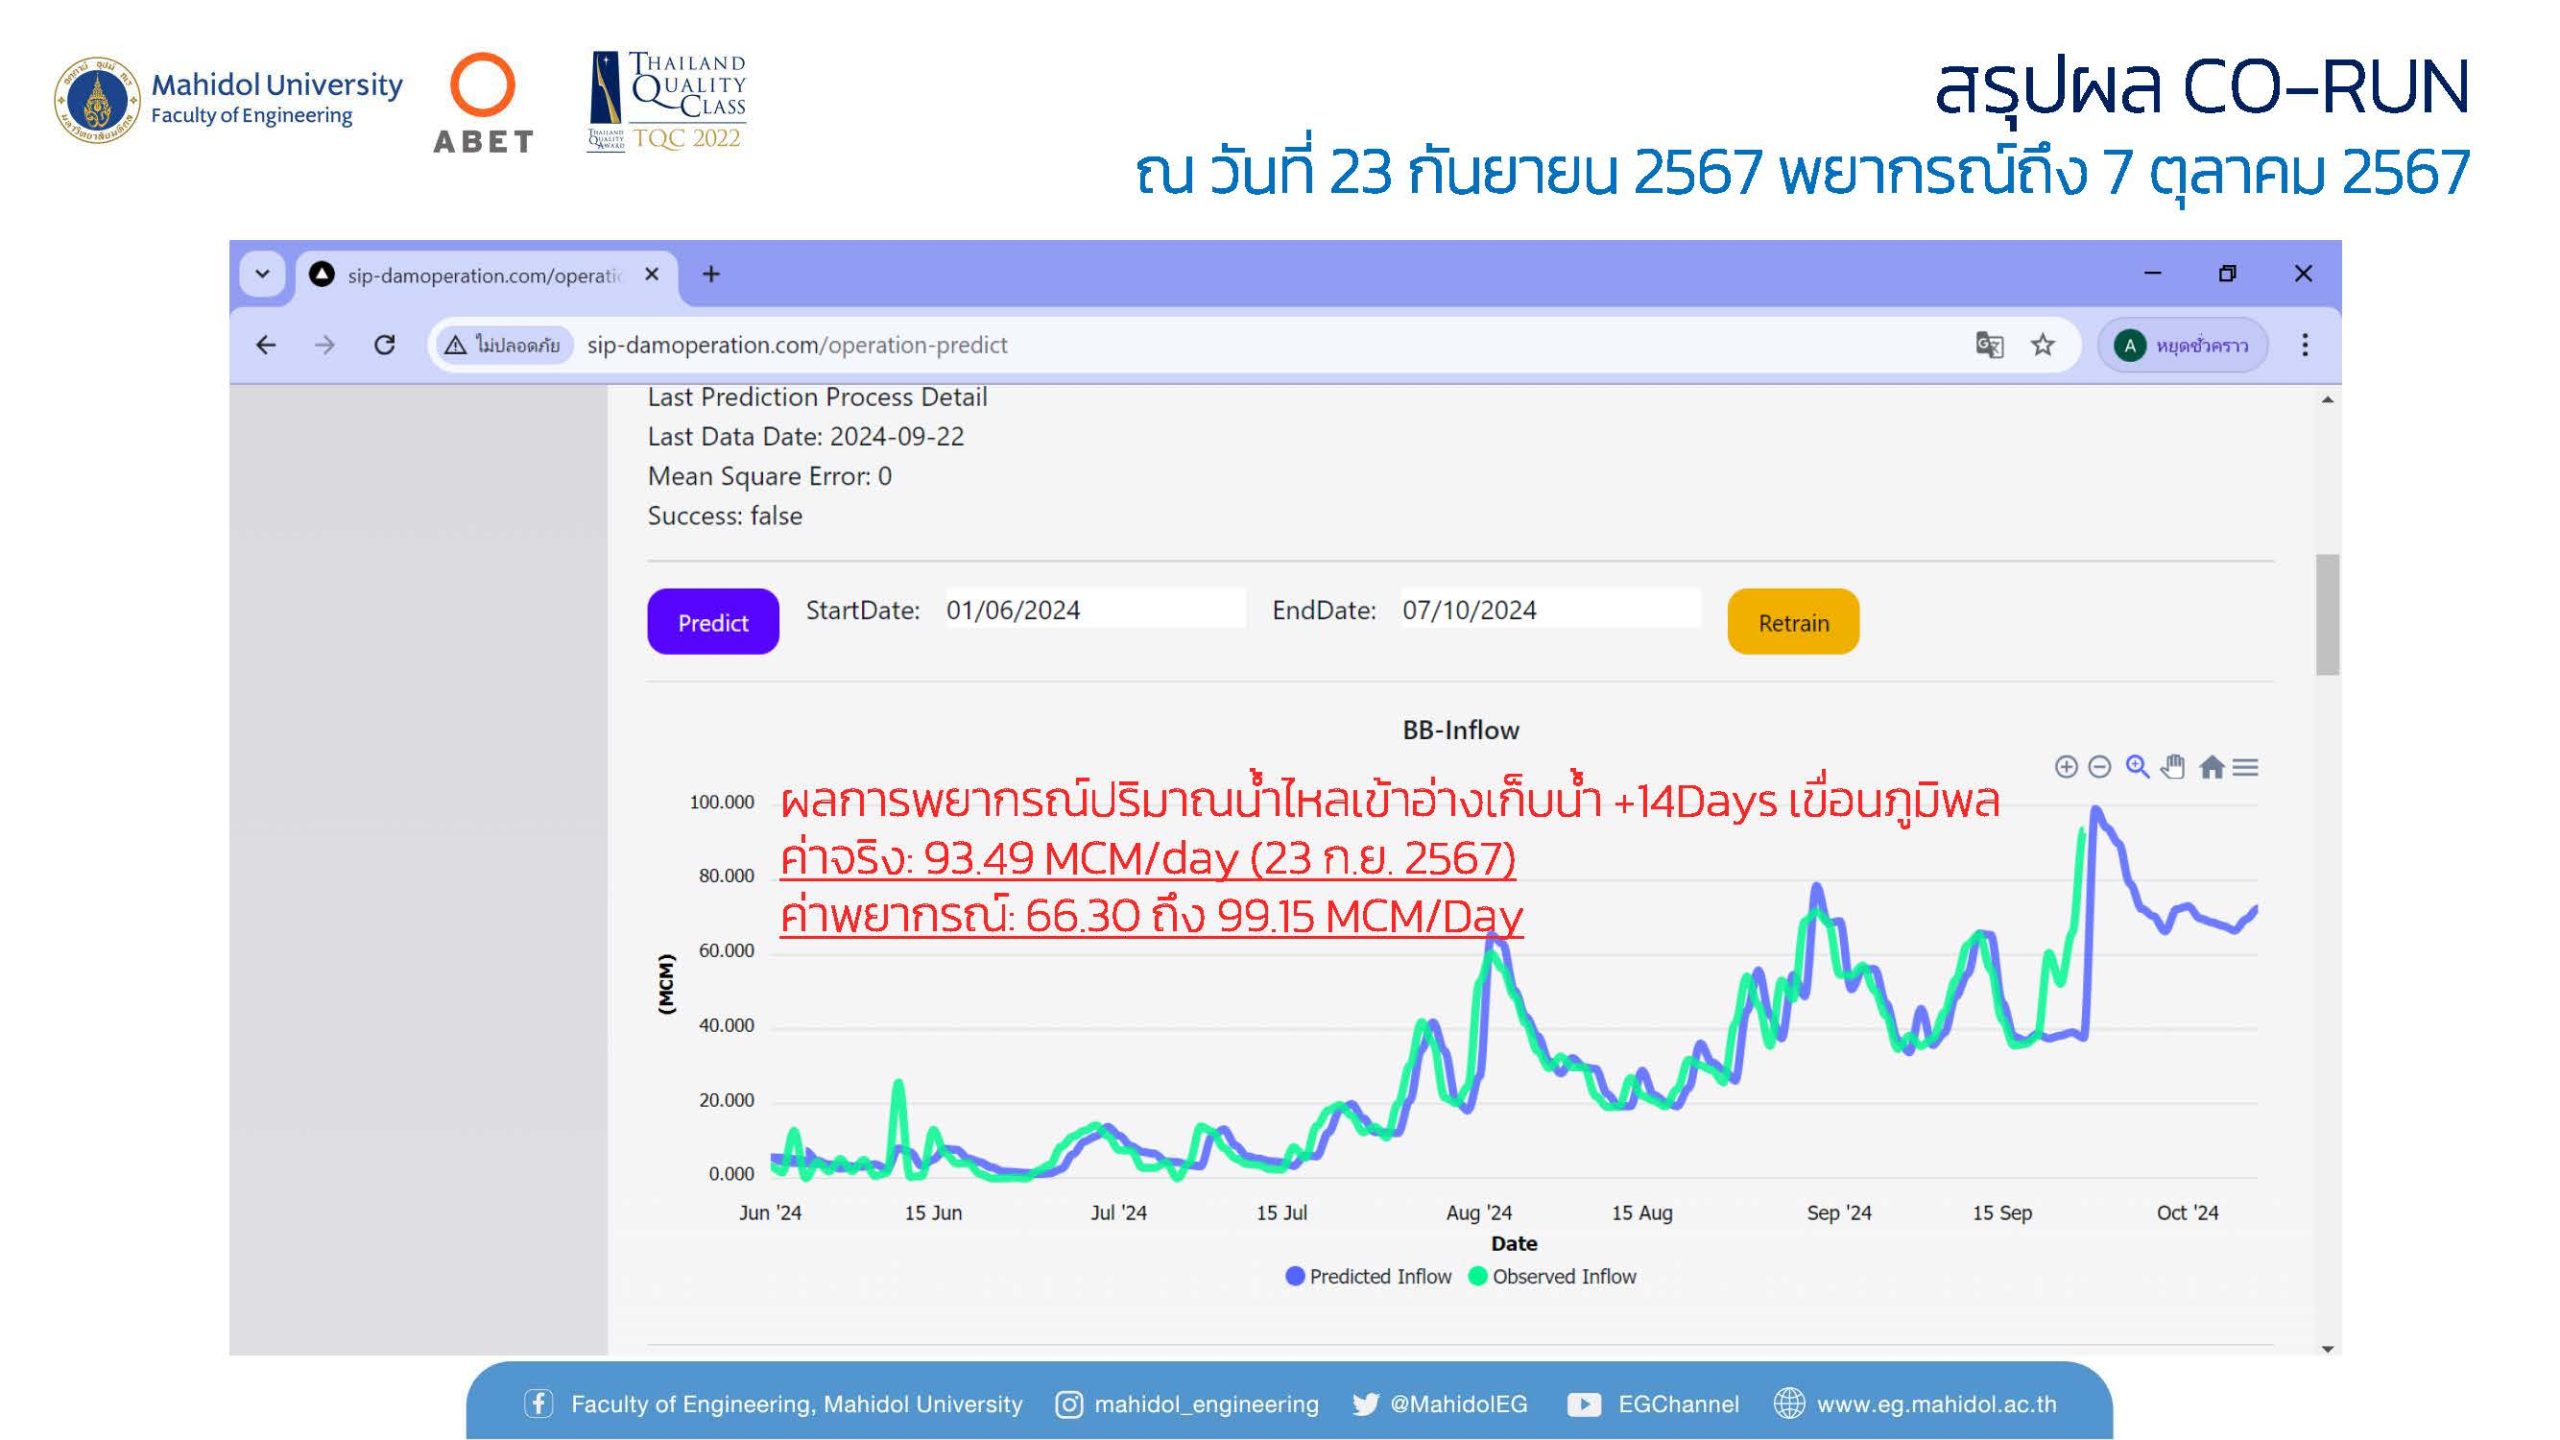Viewport: 2560px width, 1440px height.
Task: Click the chart zoom out minus icon
Action: (2100, 767)
